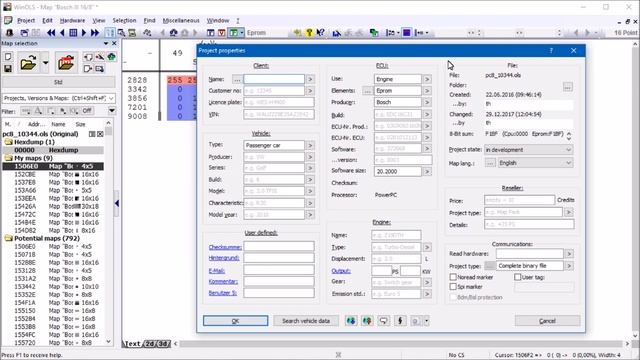The image size is (640, 360).
Task: Click the context help arrow icon in toolbar
Action: click(x=320, y=33)
